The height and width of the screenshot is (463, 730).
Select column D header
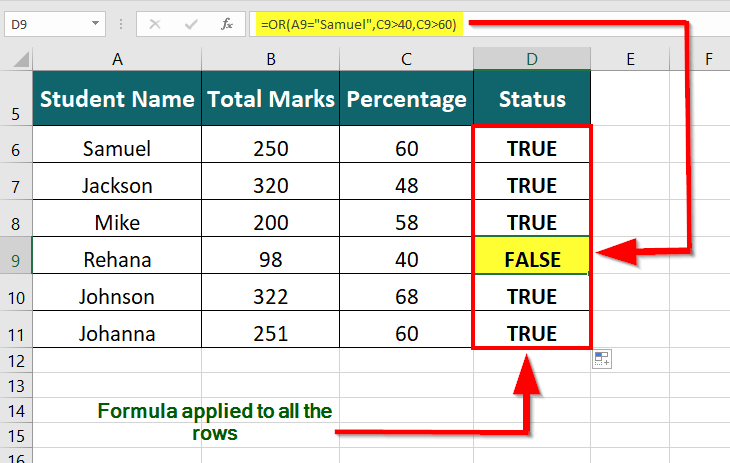[x=532, y=59]
